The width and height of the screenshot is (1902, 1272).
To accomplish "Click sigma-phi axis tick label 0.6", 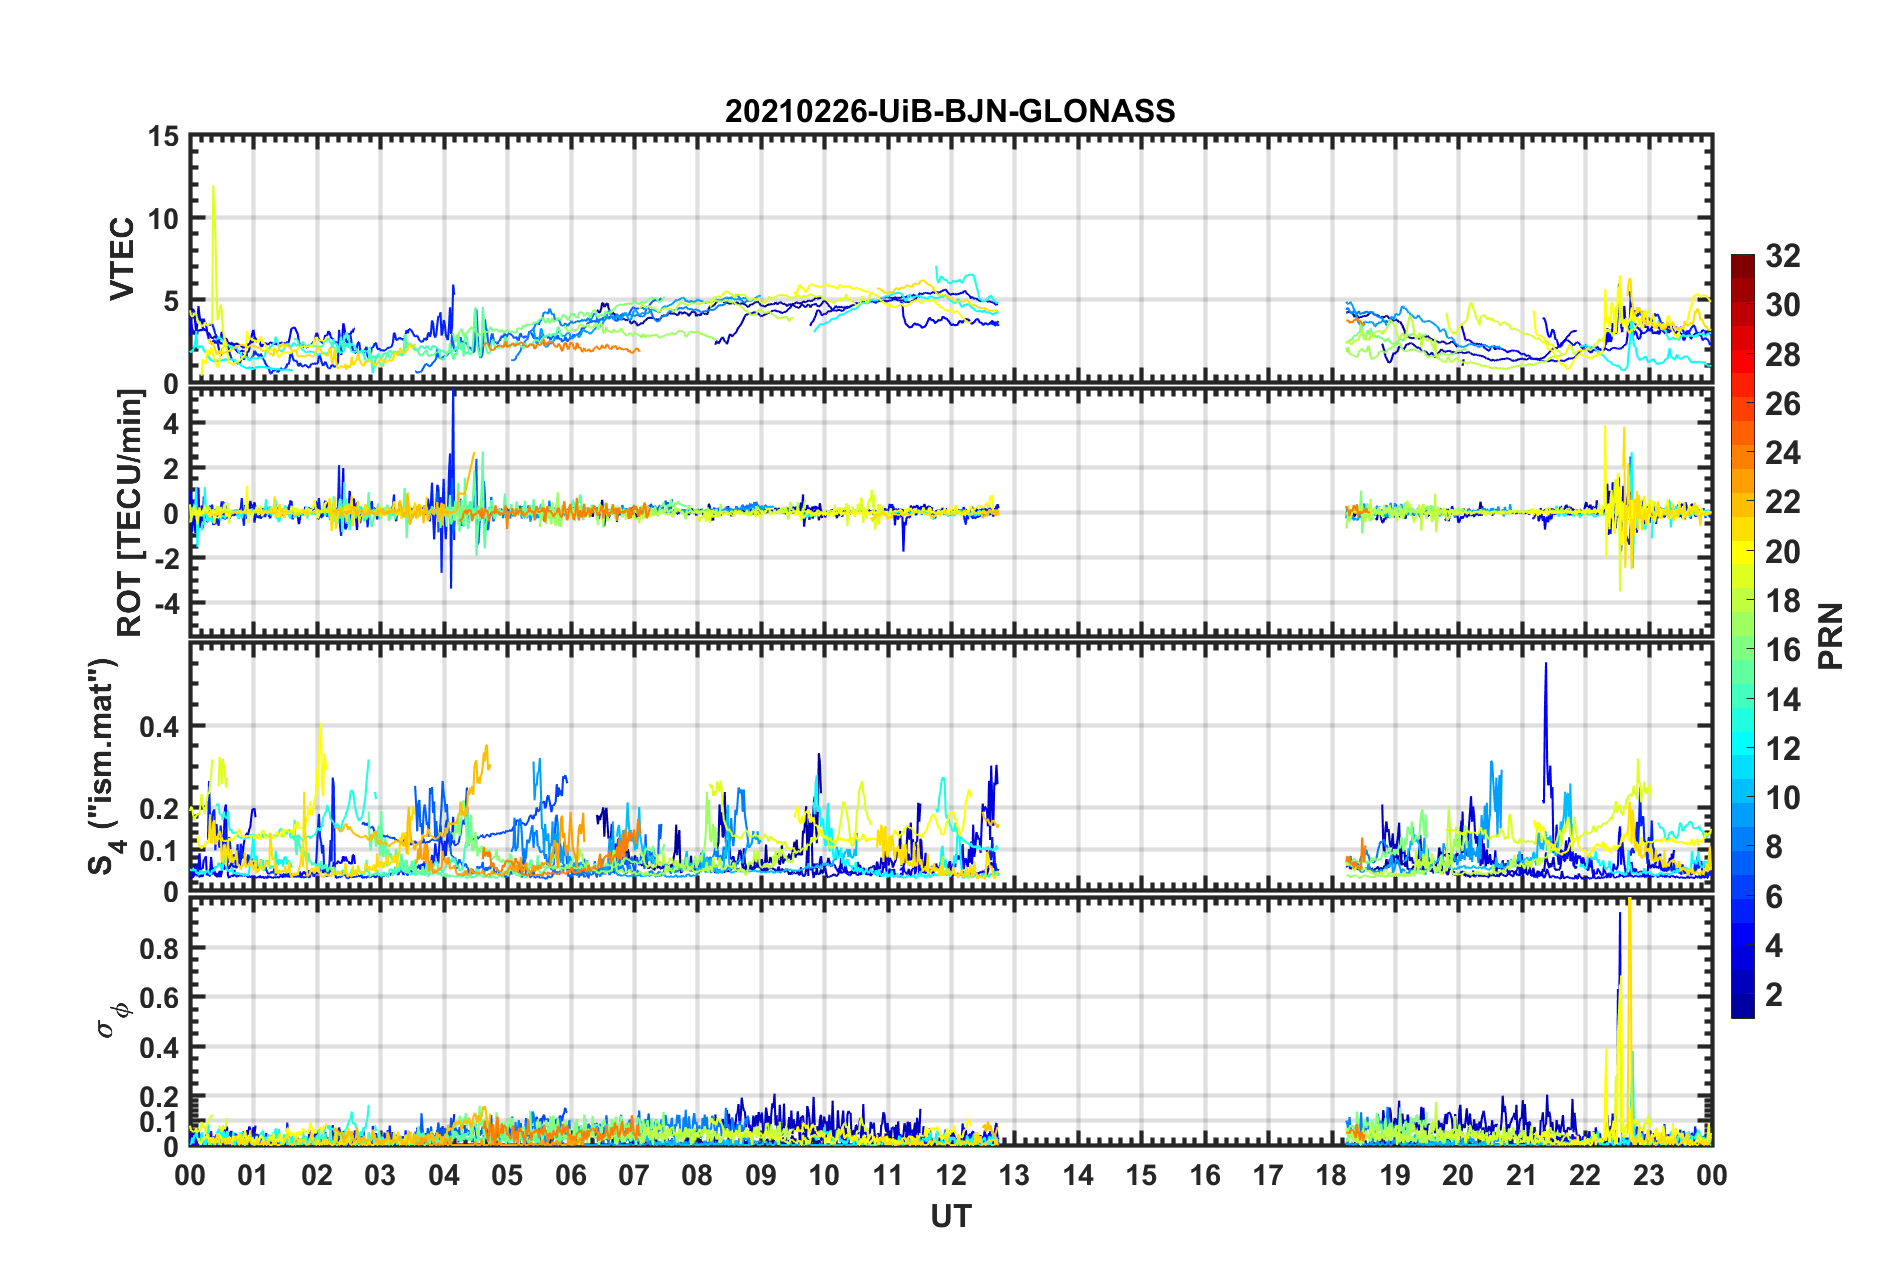I will click(x=160, y=998).
